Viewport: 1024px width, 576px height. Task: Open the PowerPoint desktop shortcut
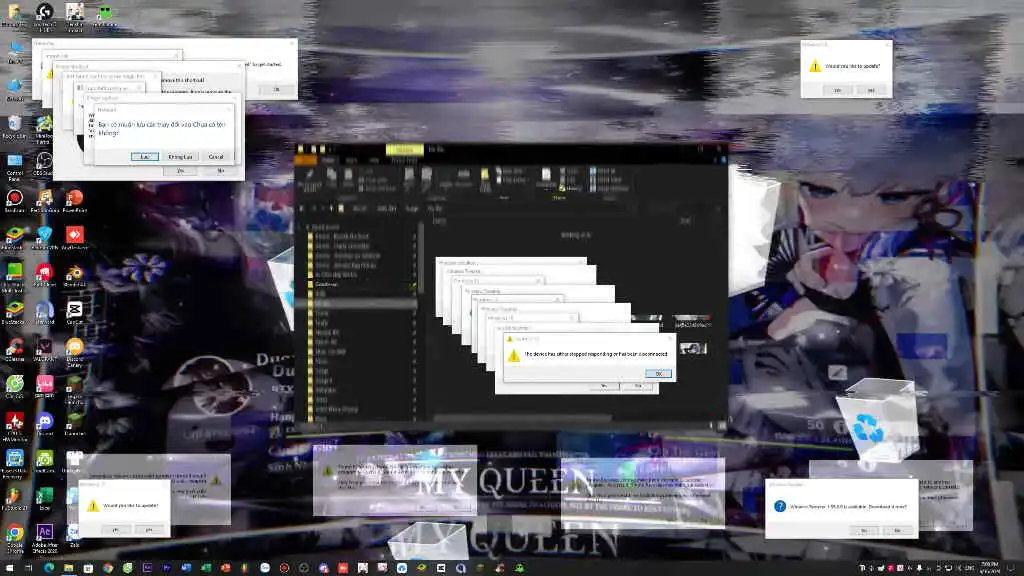click(74, 201)
